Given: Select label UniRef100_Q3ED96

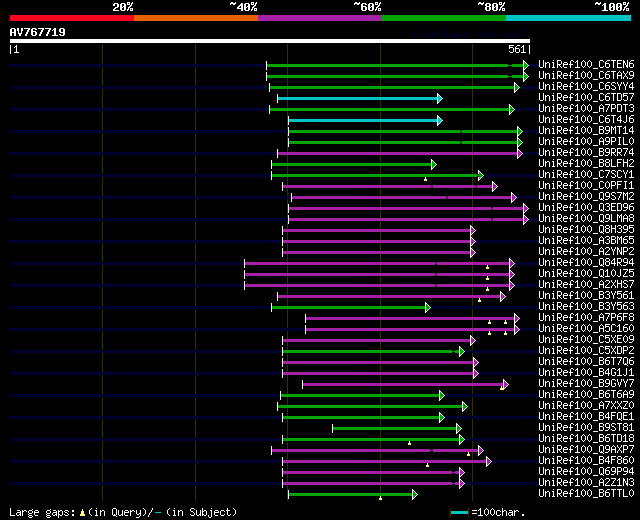Looking at the screenshot, I should point(586,207).
